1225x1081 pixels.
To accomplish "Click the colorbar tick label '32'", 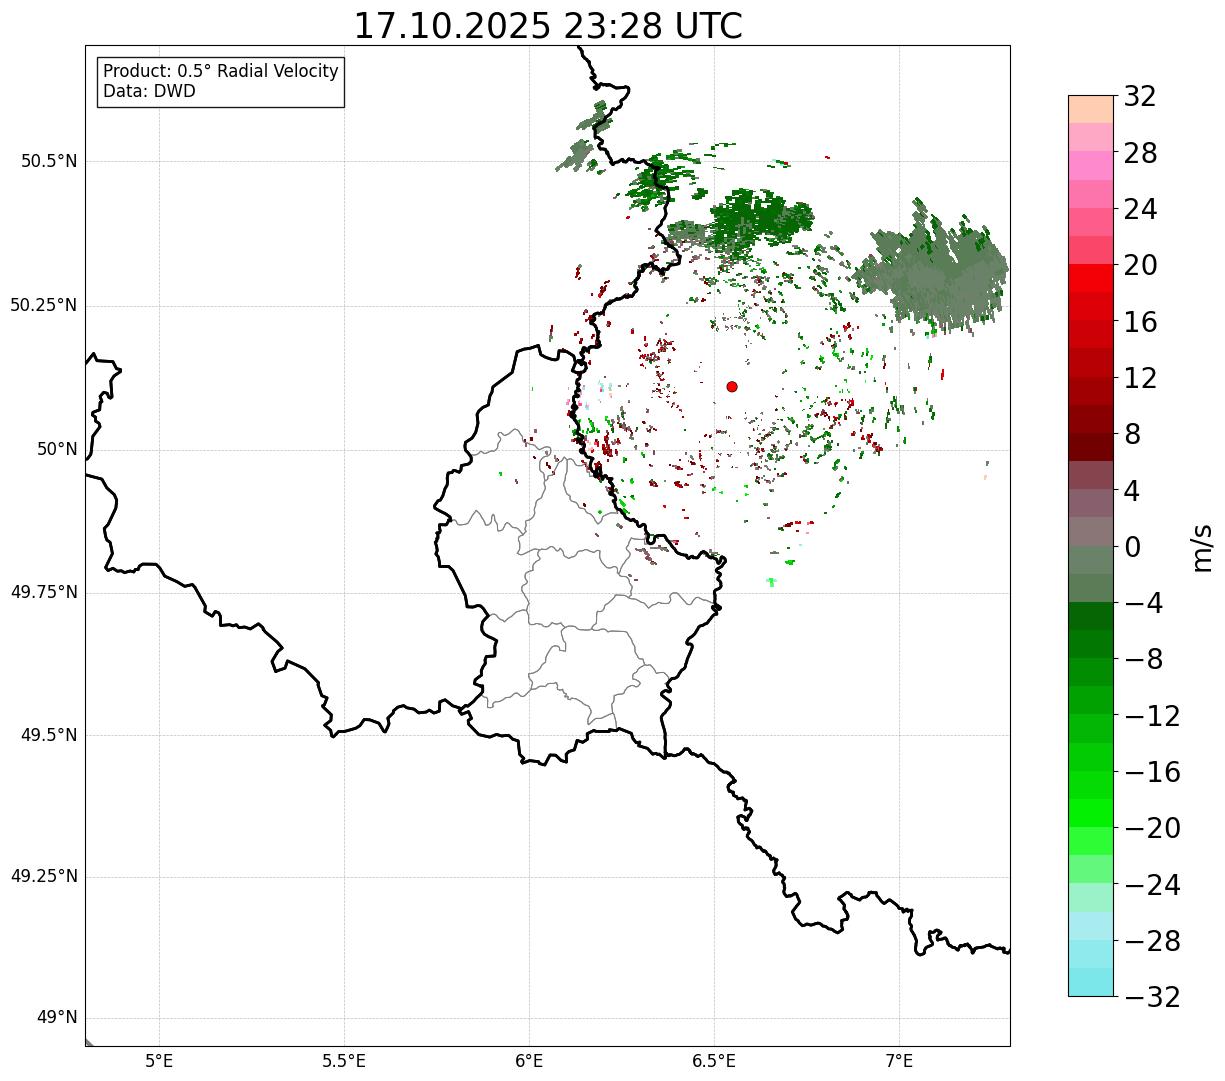I will point(1140,97).
